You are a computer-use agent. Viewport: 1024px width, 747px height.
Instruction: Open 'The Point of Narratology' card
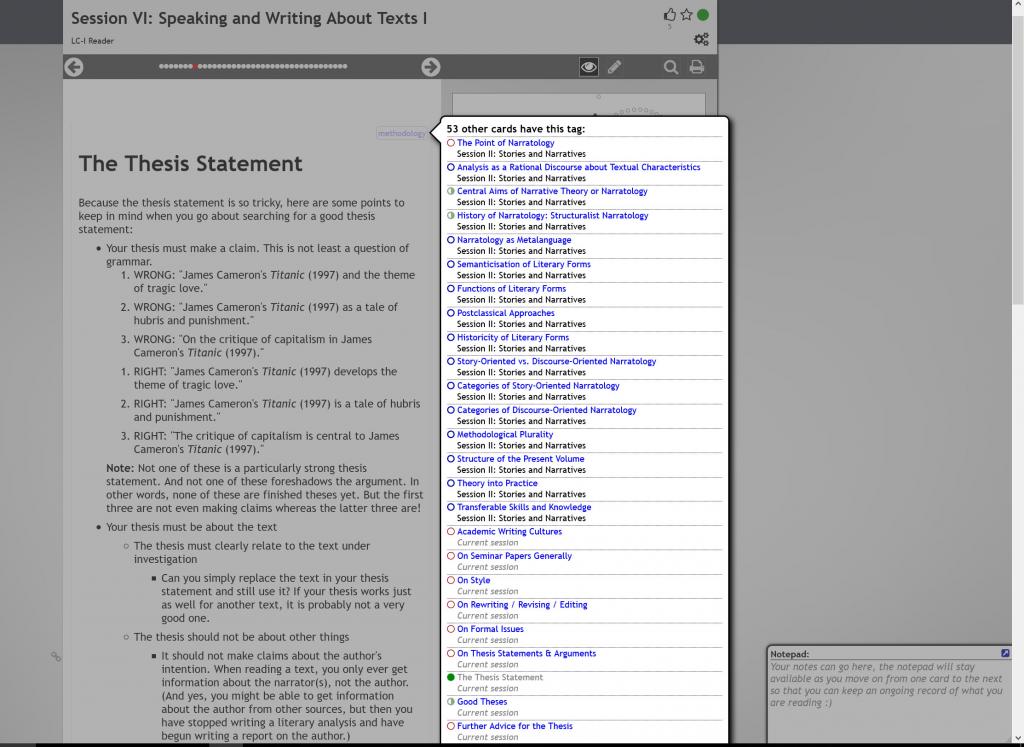[505, 143]
